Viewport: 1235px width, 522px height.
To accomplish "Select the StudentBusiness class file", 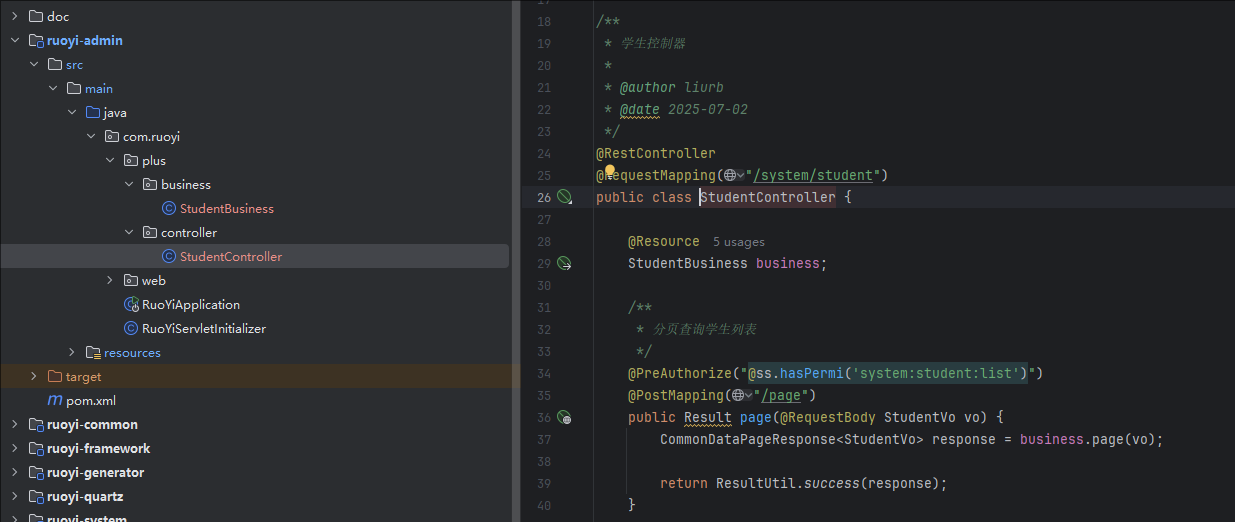I will click(226, 208).
